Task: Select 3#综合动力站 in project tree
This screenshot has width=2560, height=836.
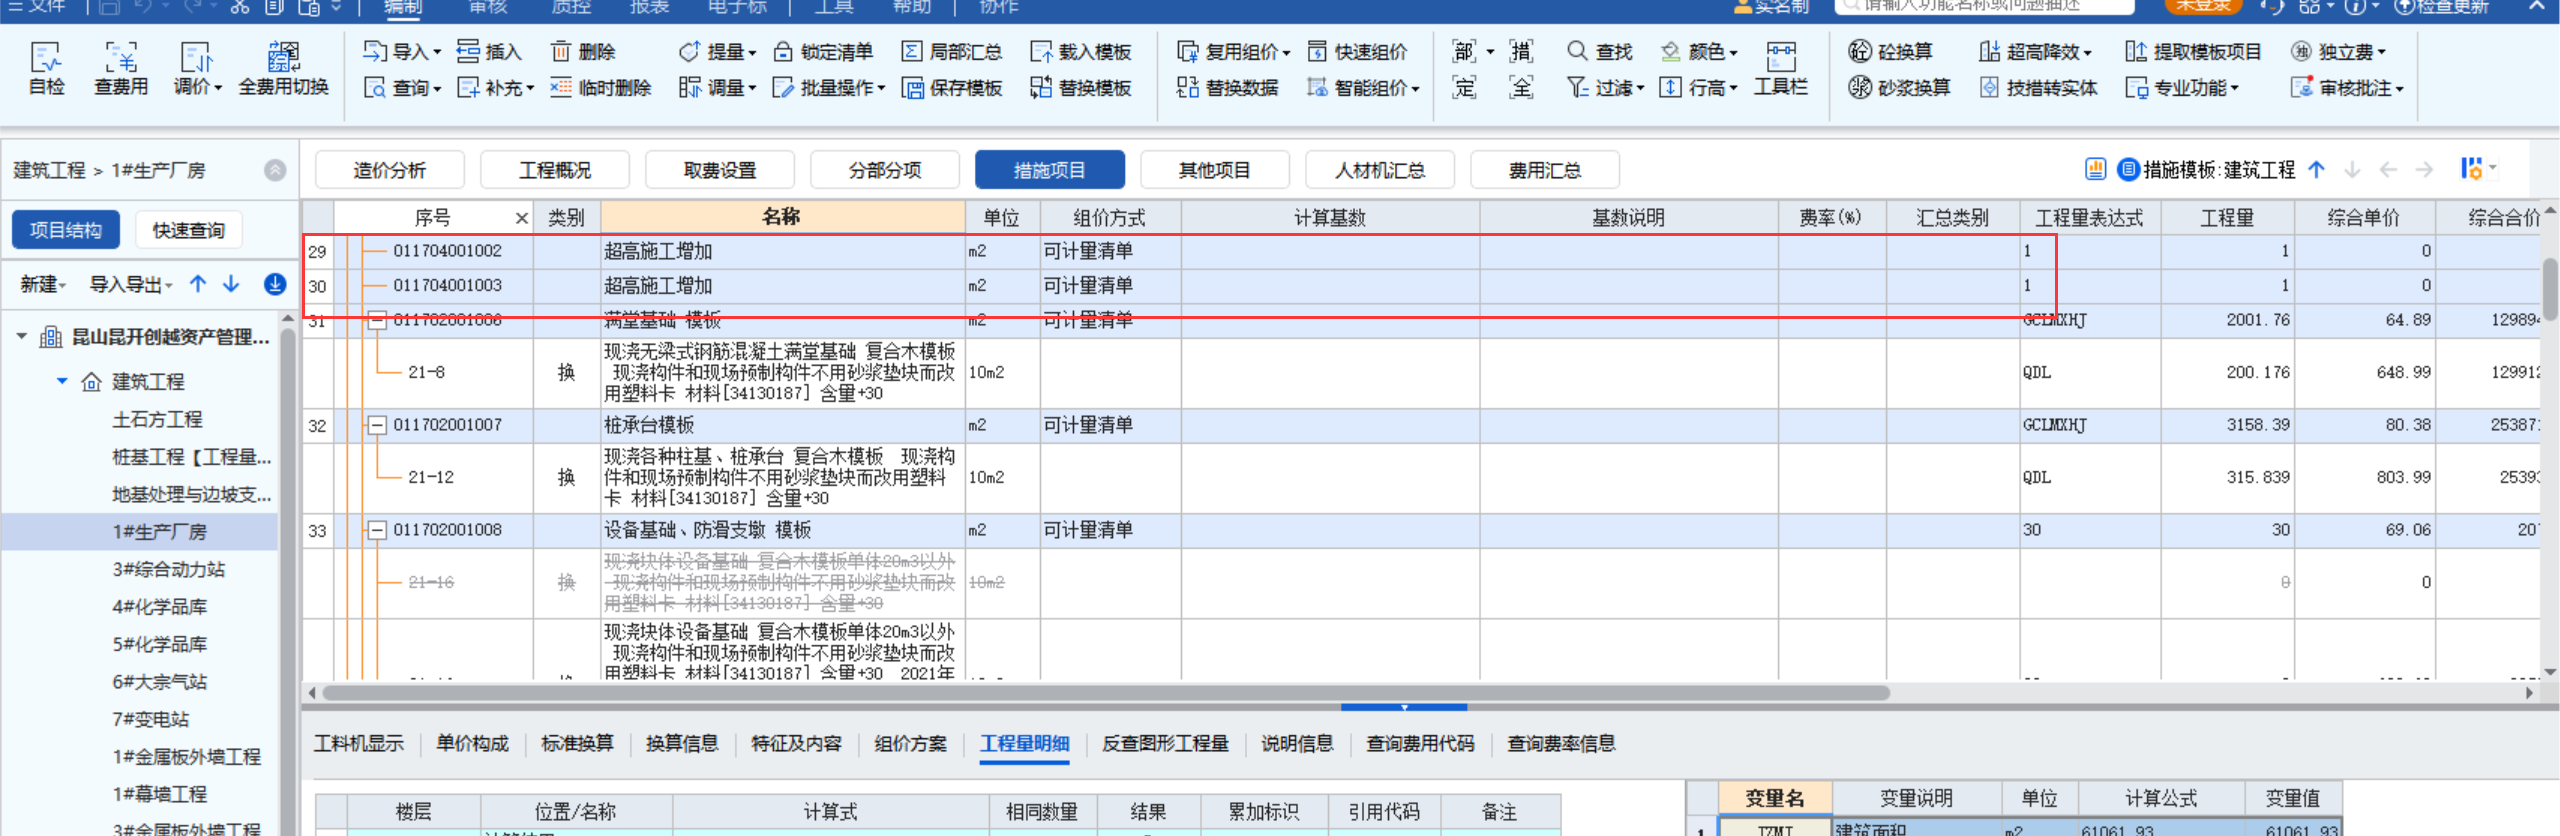Action: (x=168, y=569)
